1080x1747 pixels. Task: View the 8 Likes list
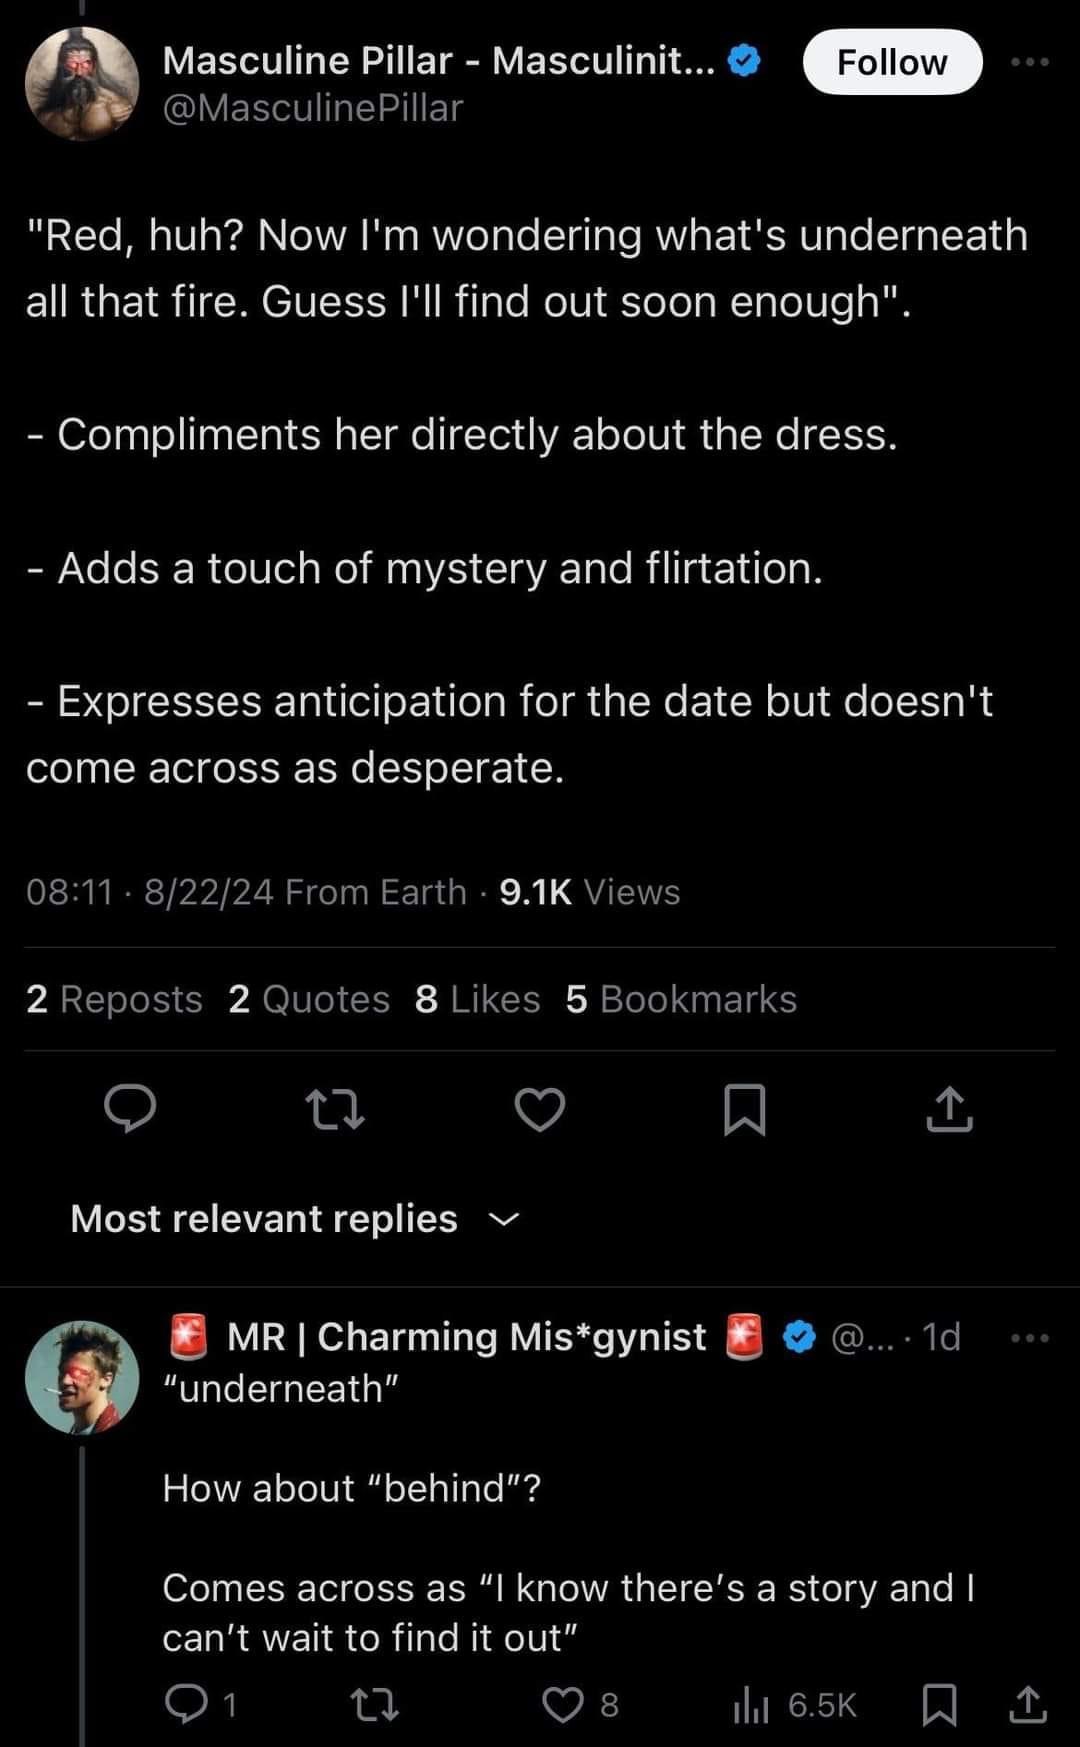tap(477, 999)
